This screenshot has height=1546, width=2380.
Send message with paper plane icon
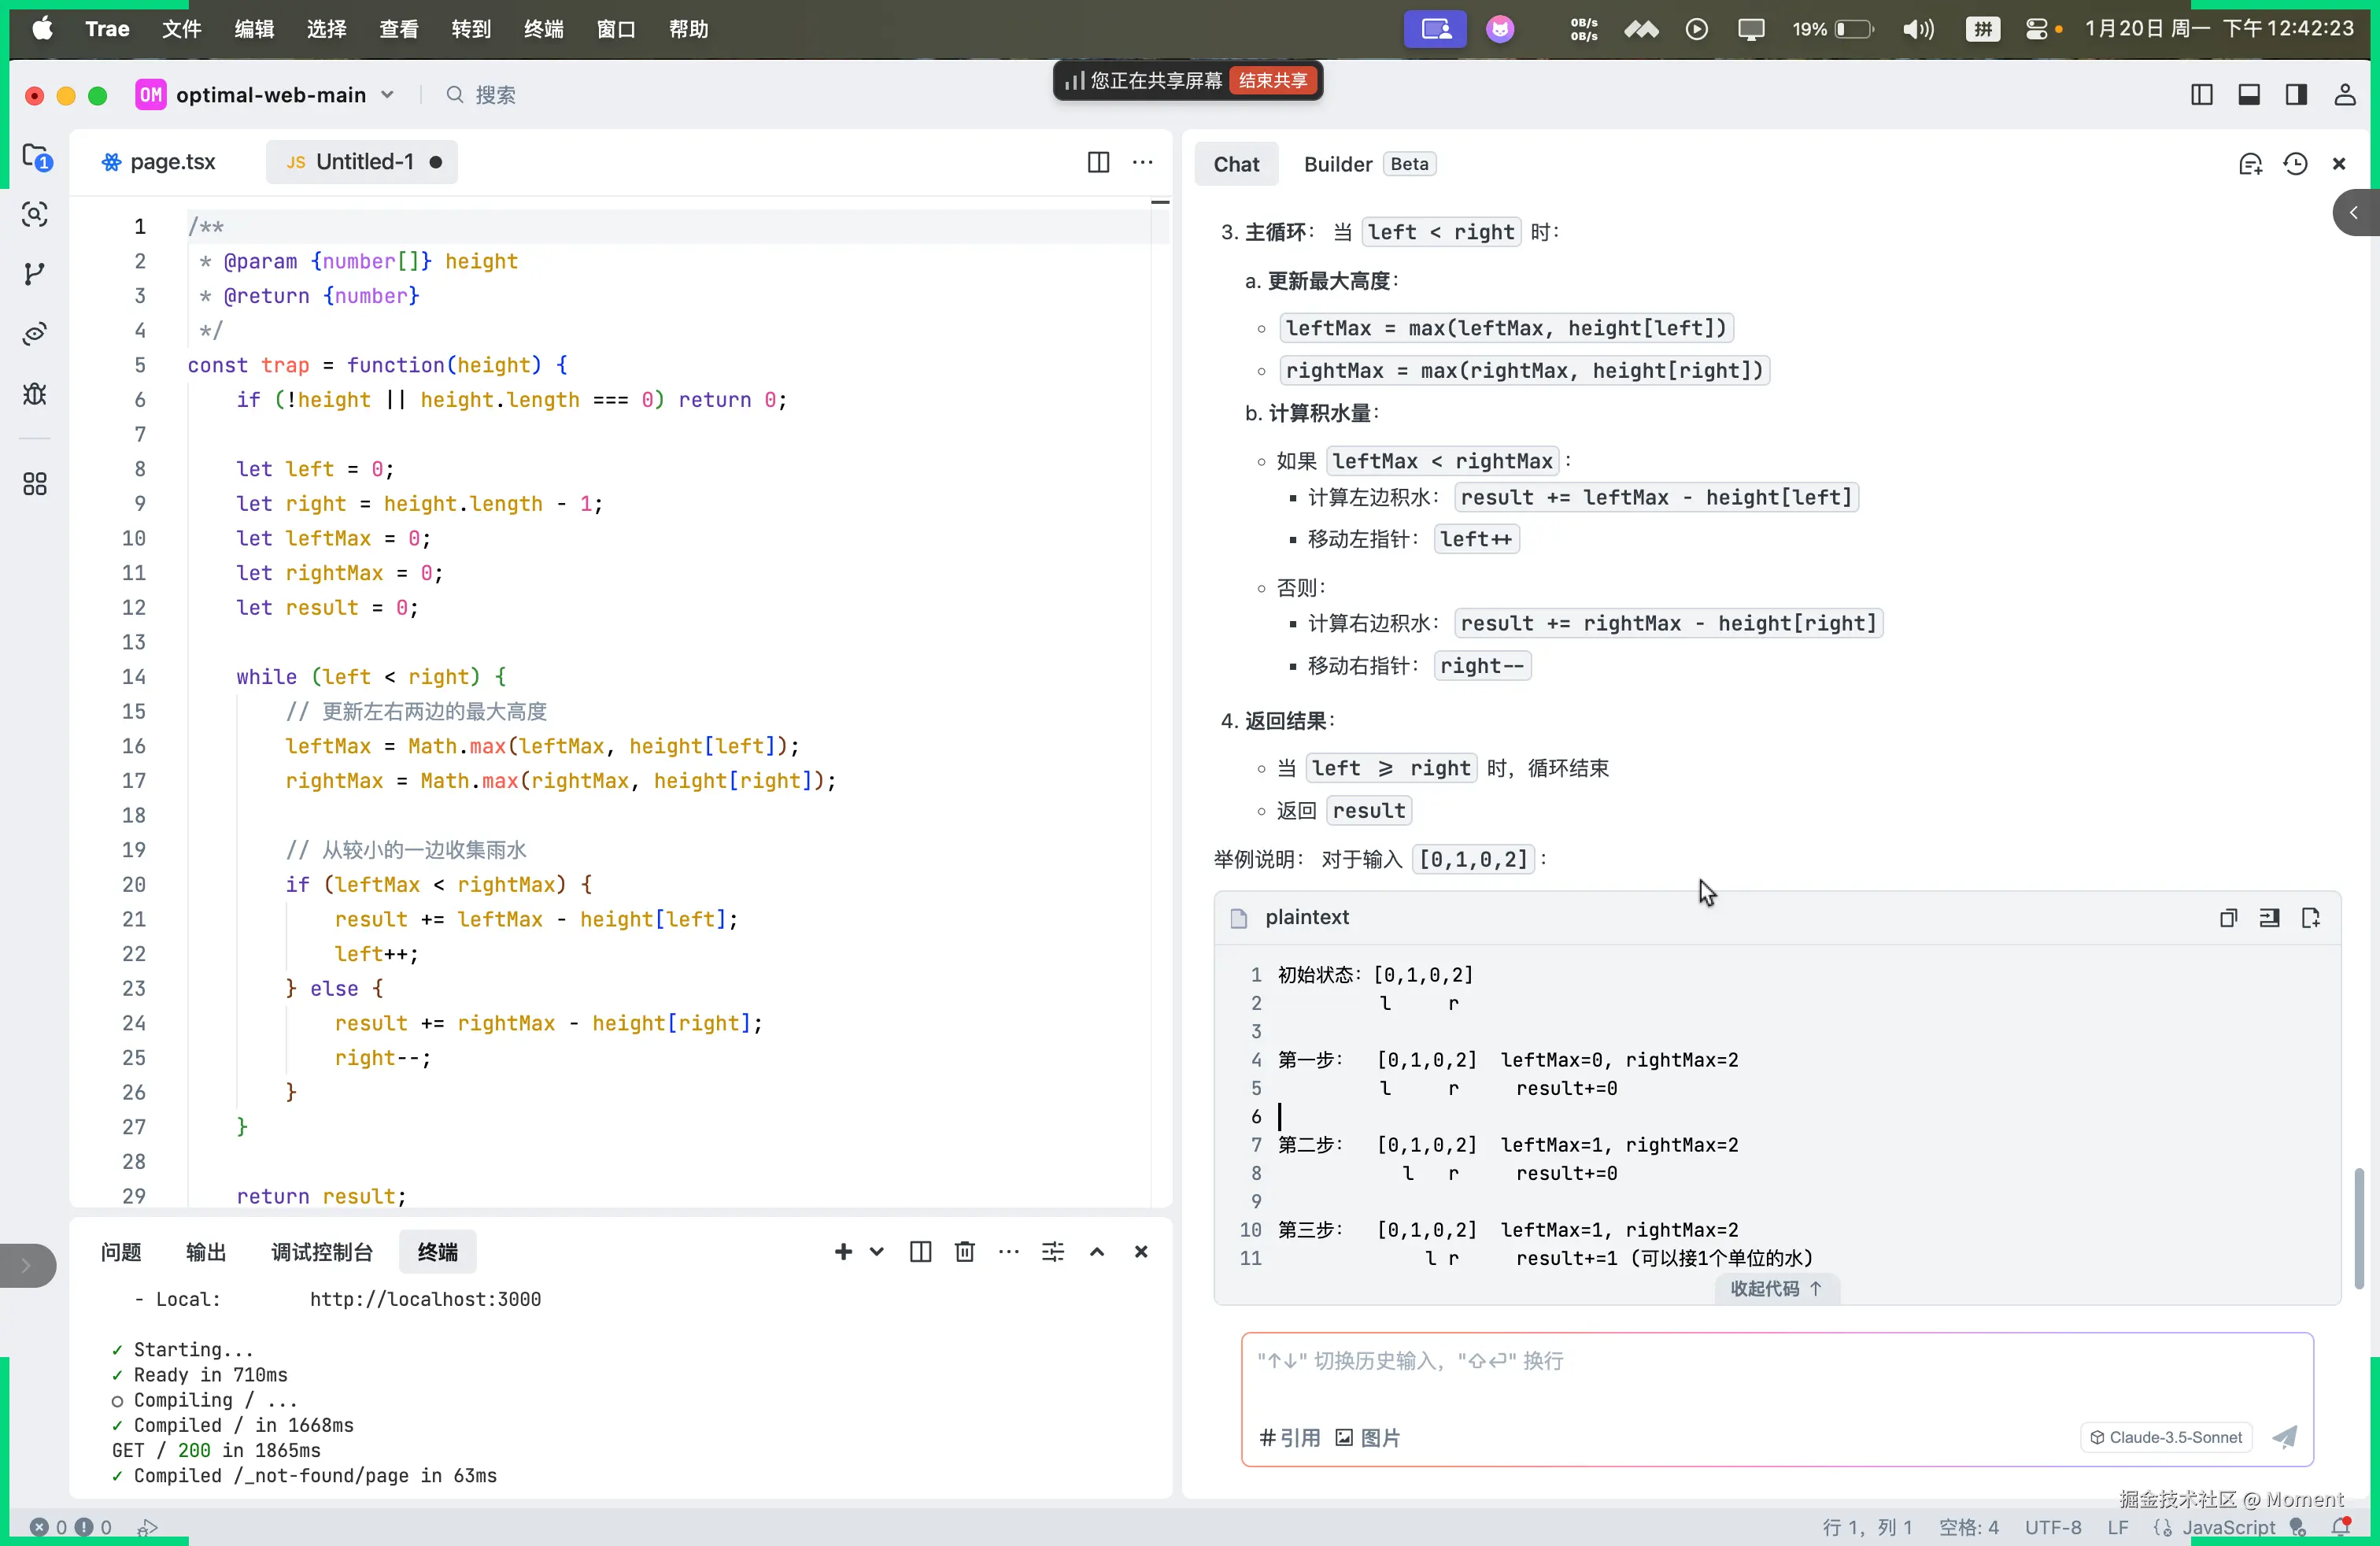(2284, 1438)
